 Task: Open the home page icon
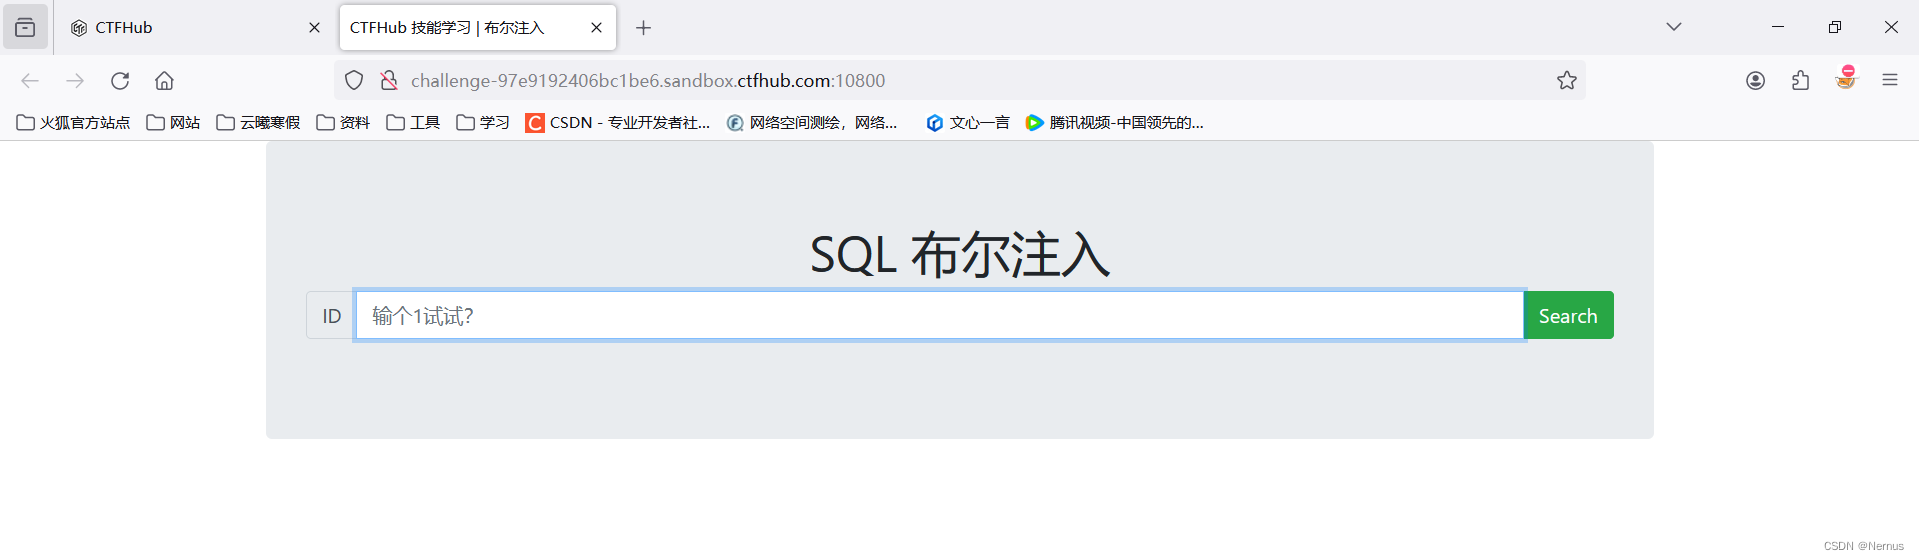(x=164, y=81)
